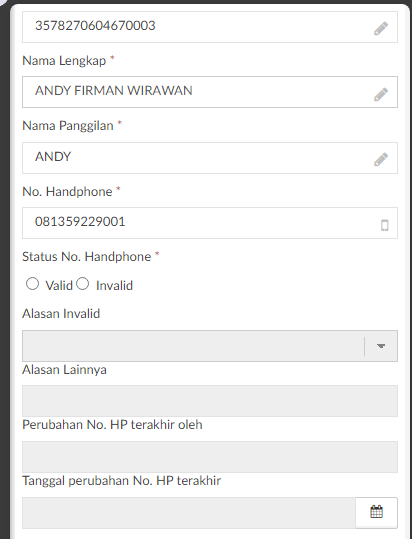Click the Nama Panggilan field with ANDY
412x539 pixels.
click(210, 158)
